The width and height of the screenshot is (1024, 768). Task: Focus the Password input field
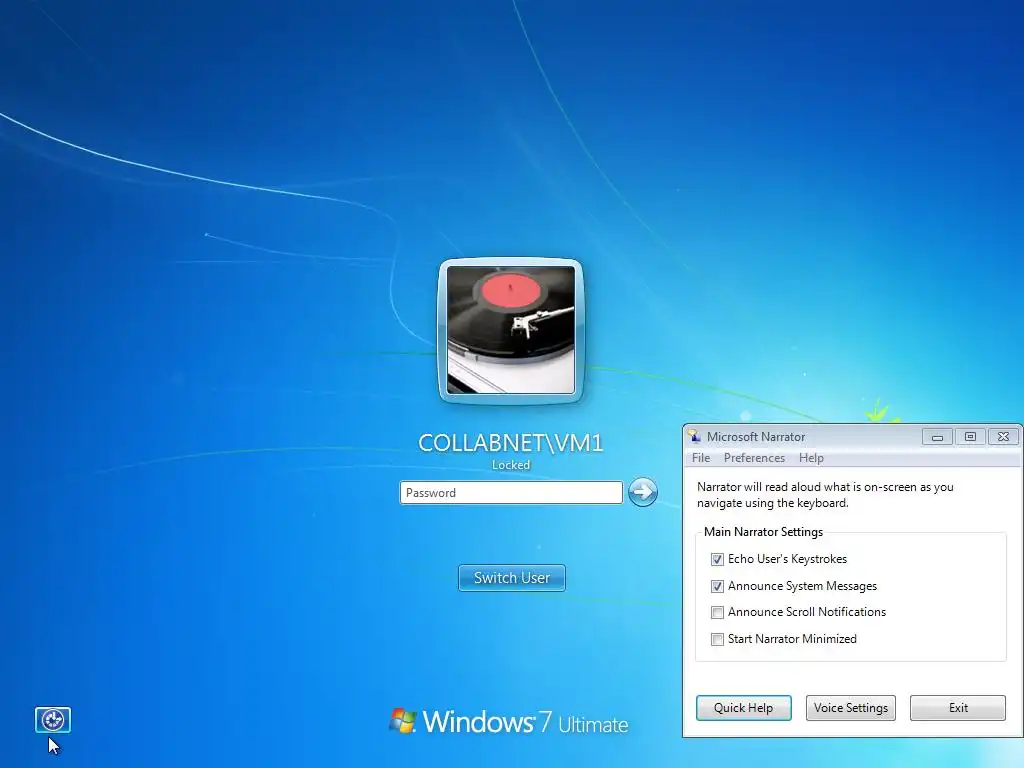511,492
